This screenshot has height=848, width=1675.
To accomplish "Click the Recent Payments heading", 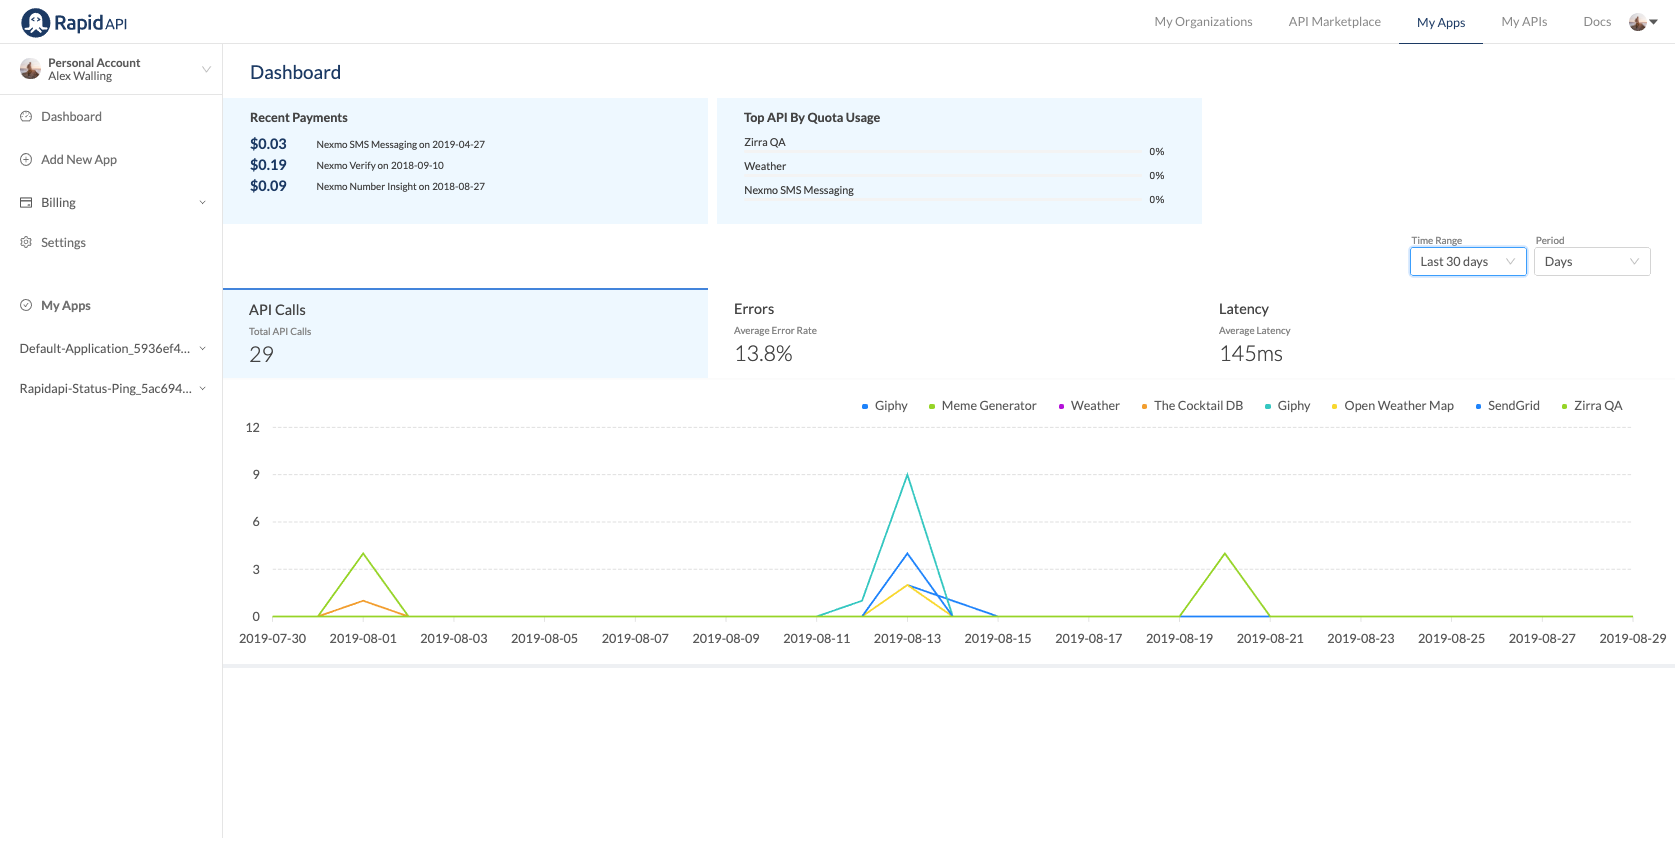I will pyautogui.click(x=299, y=118).
